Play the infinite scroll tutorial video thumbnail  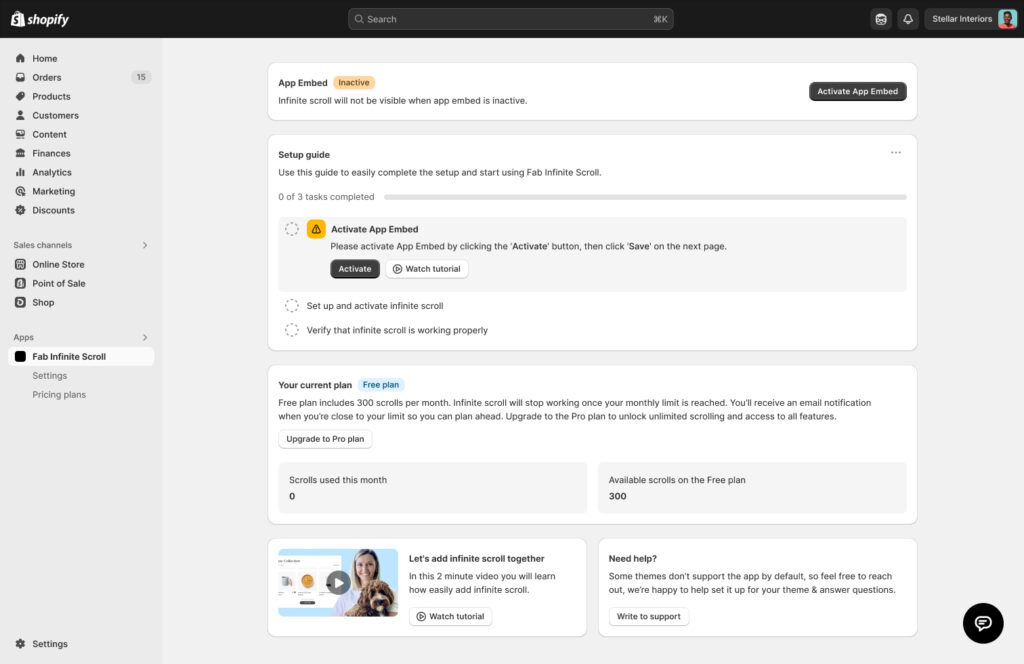338,582
